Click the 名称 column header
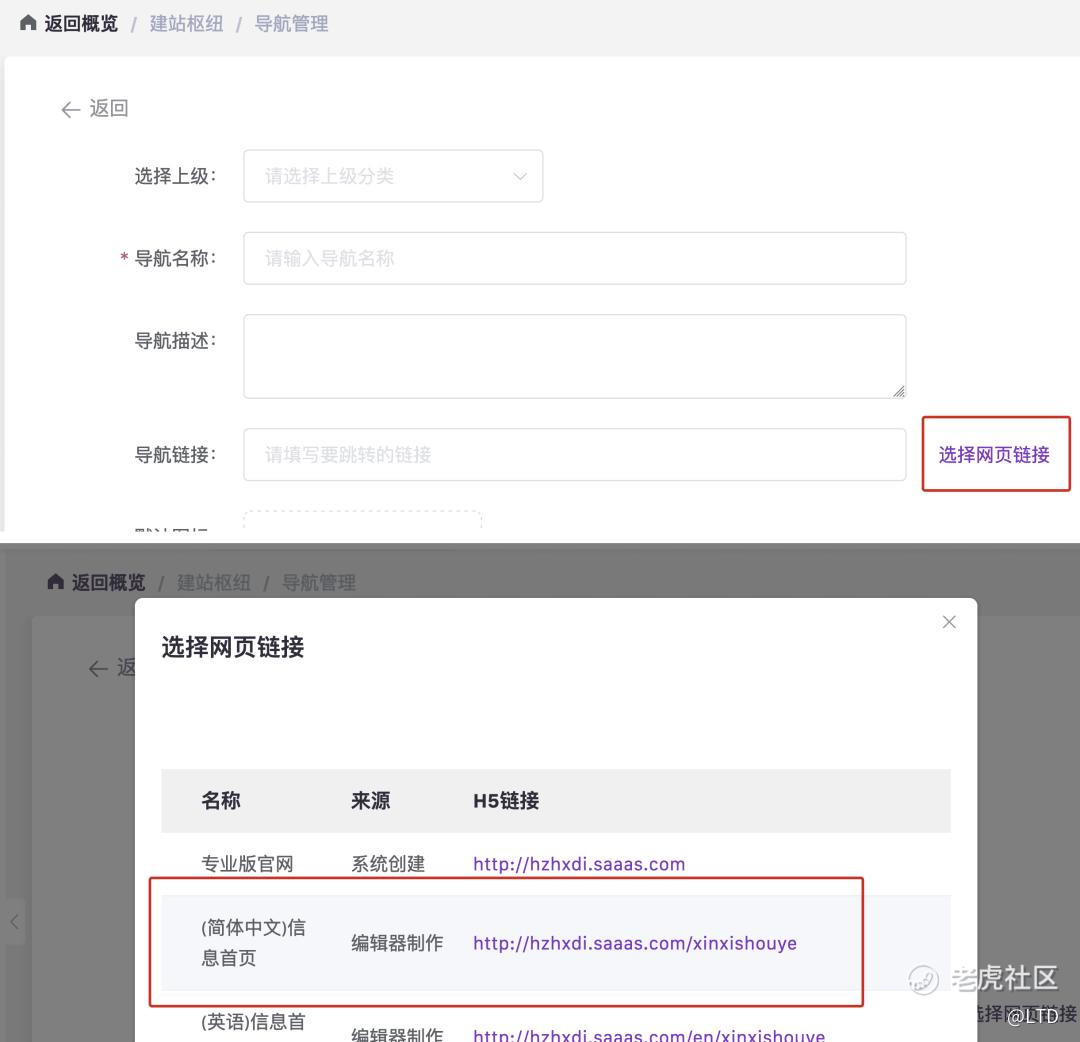1080x1042 pixels. tap(221, 800)
